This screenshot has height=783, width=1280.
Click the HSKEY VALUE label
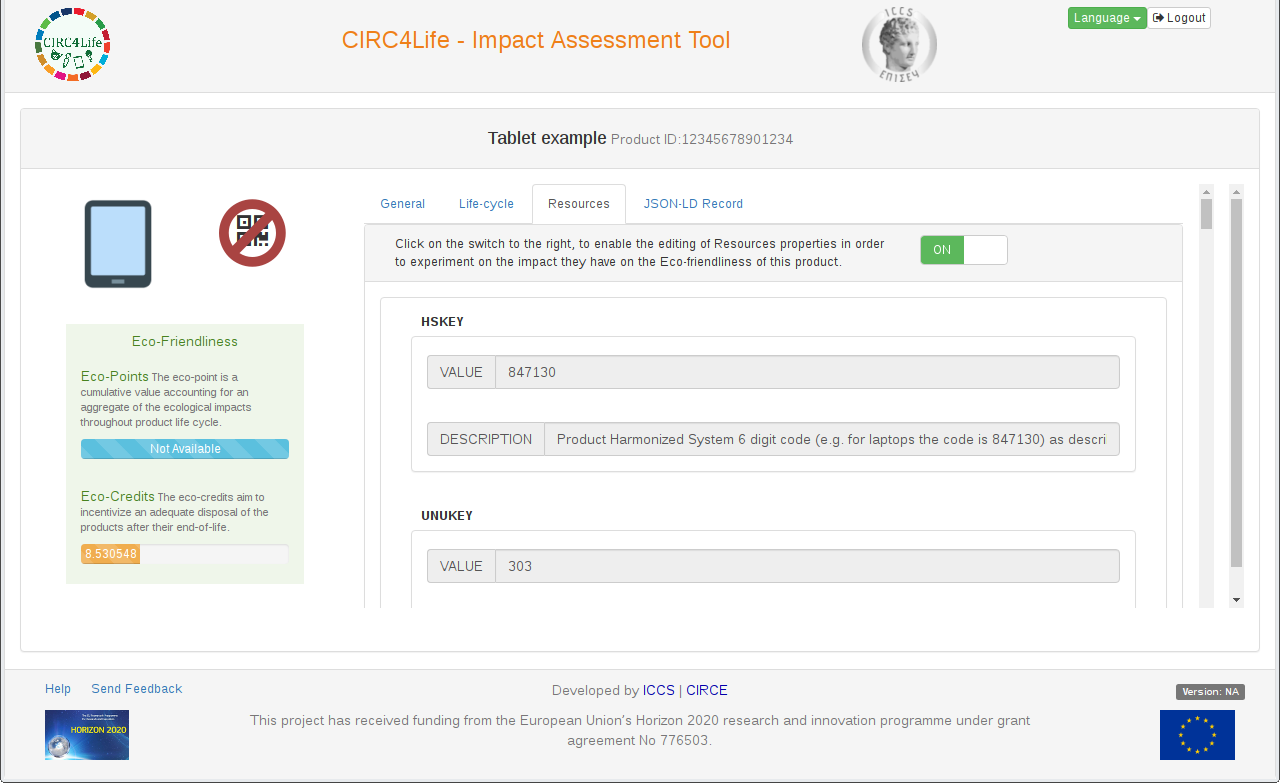pos(461,372)
